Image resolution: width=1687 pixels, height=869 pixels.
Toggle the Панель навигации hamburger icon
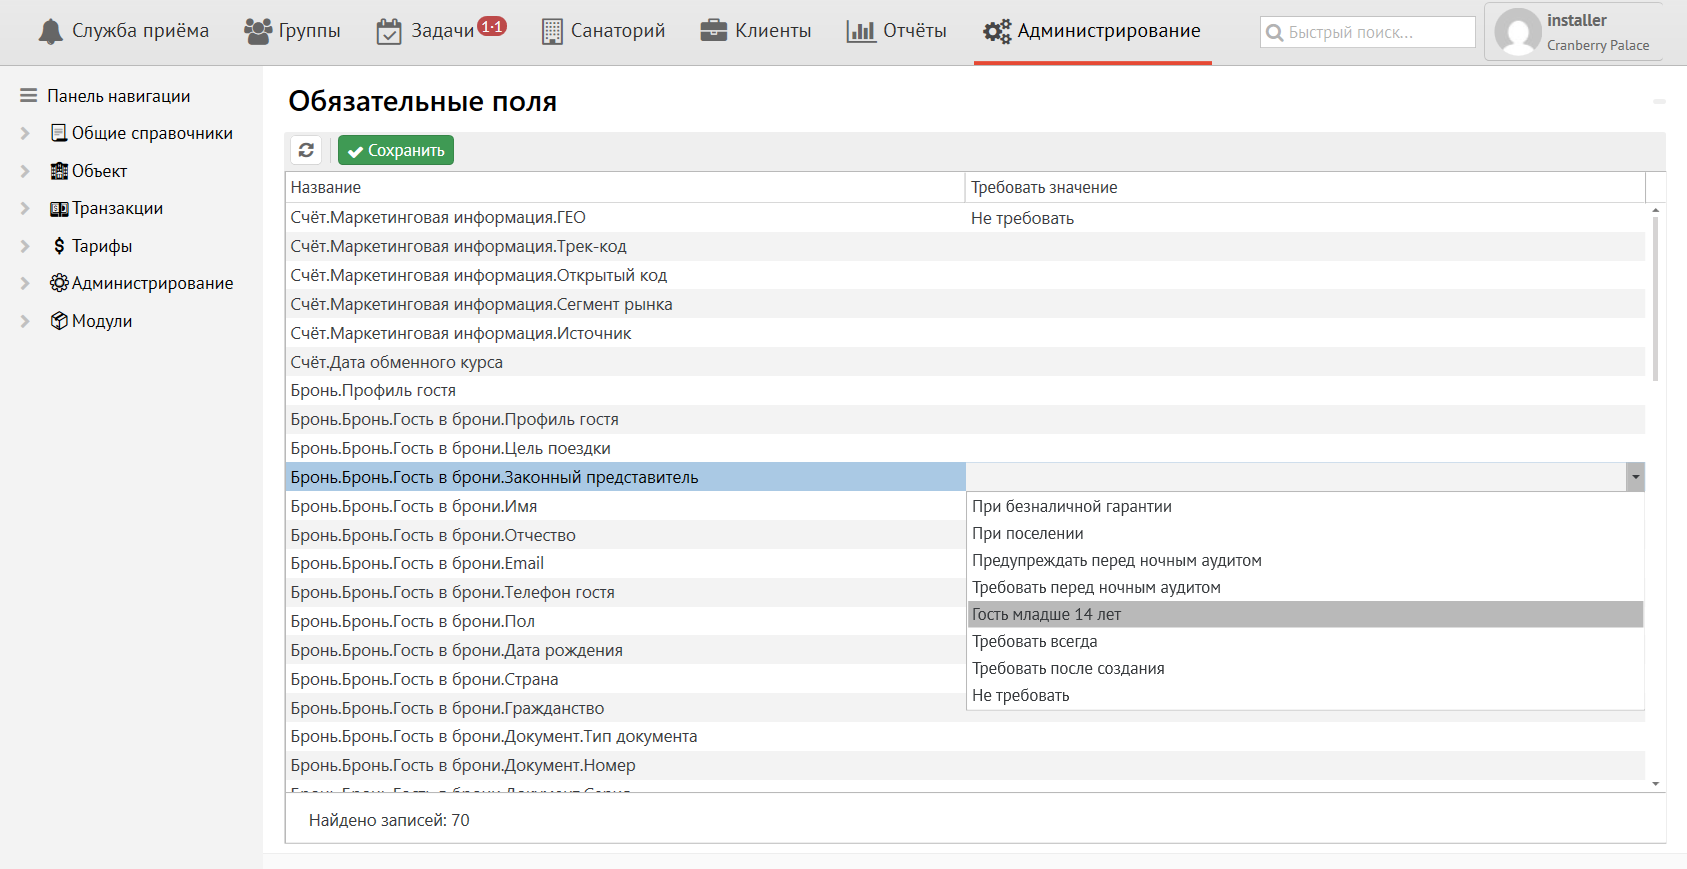pos(29,96)
